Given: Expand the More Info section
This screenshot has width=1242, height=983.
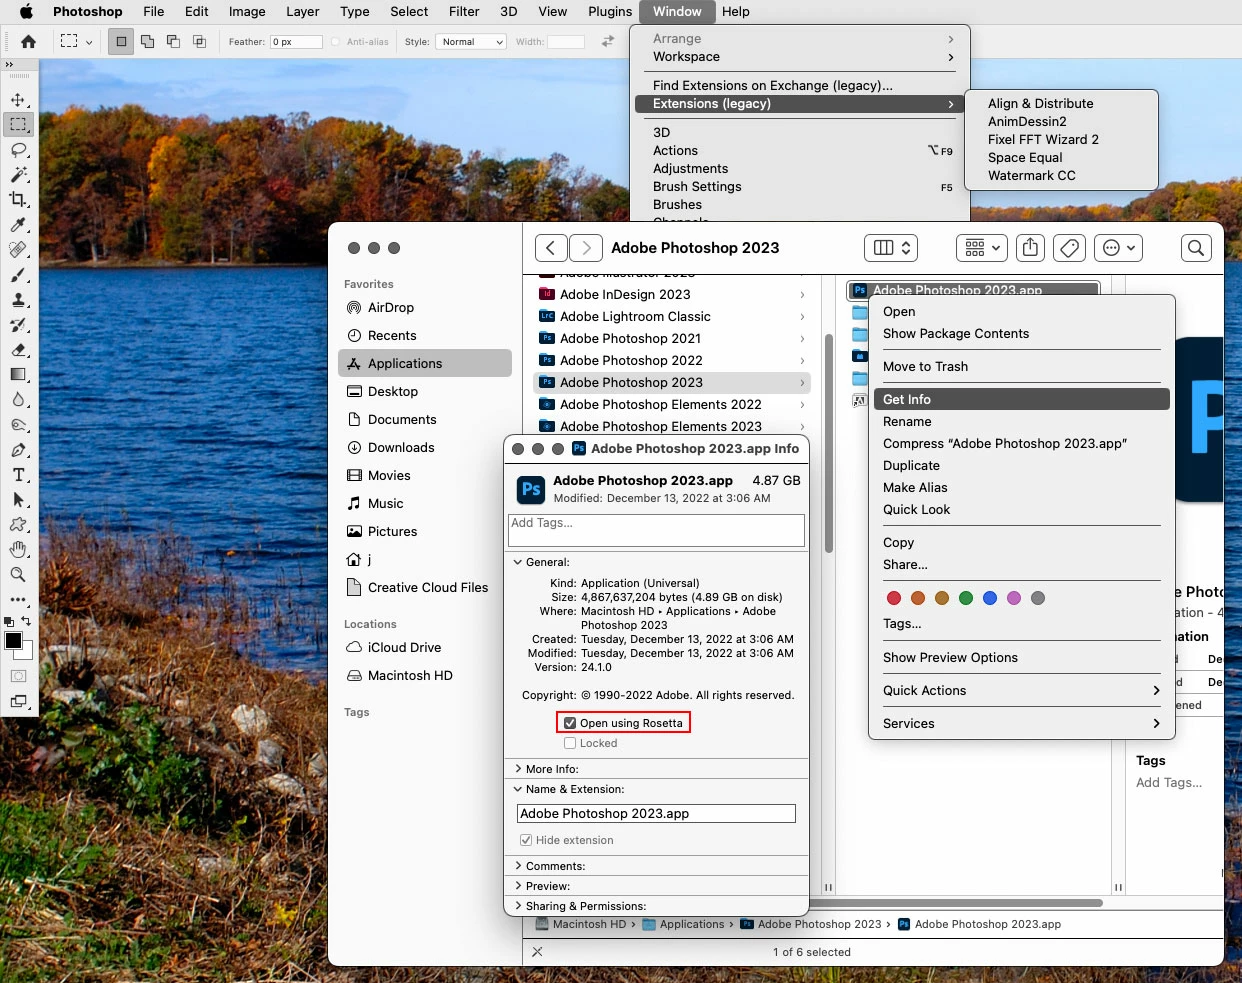Looking at the screenshot, I should 518,769.
